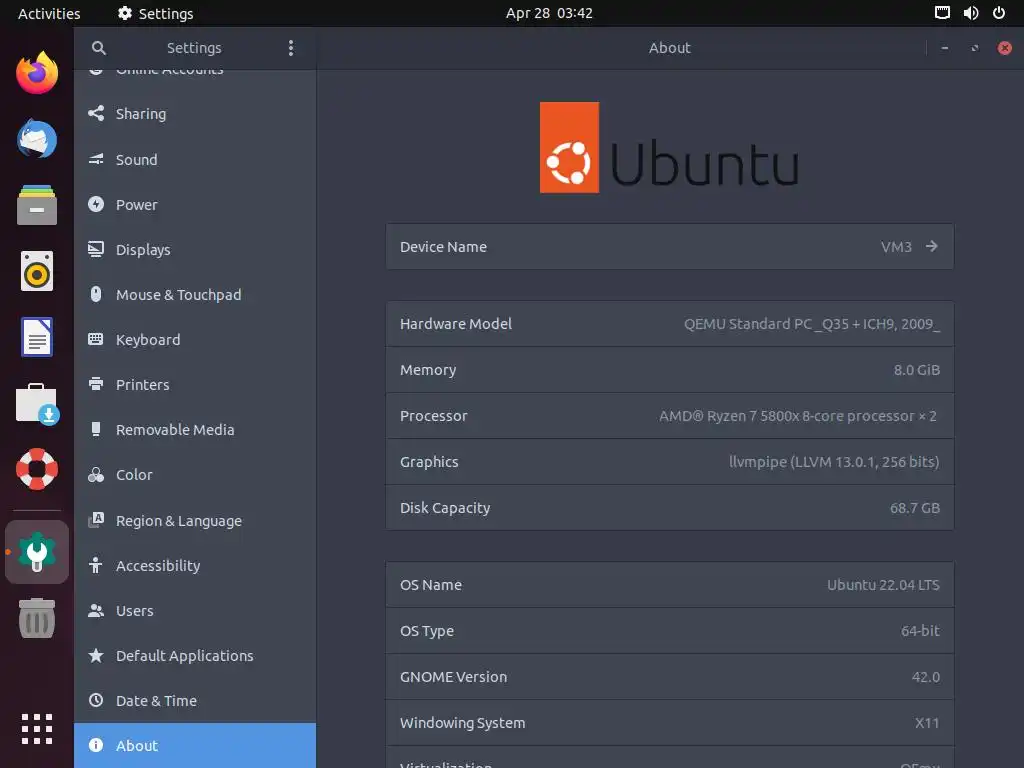1024x768 pixels.
Task: Click the Date & Time clock icon
Action: tap(96, 701)
